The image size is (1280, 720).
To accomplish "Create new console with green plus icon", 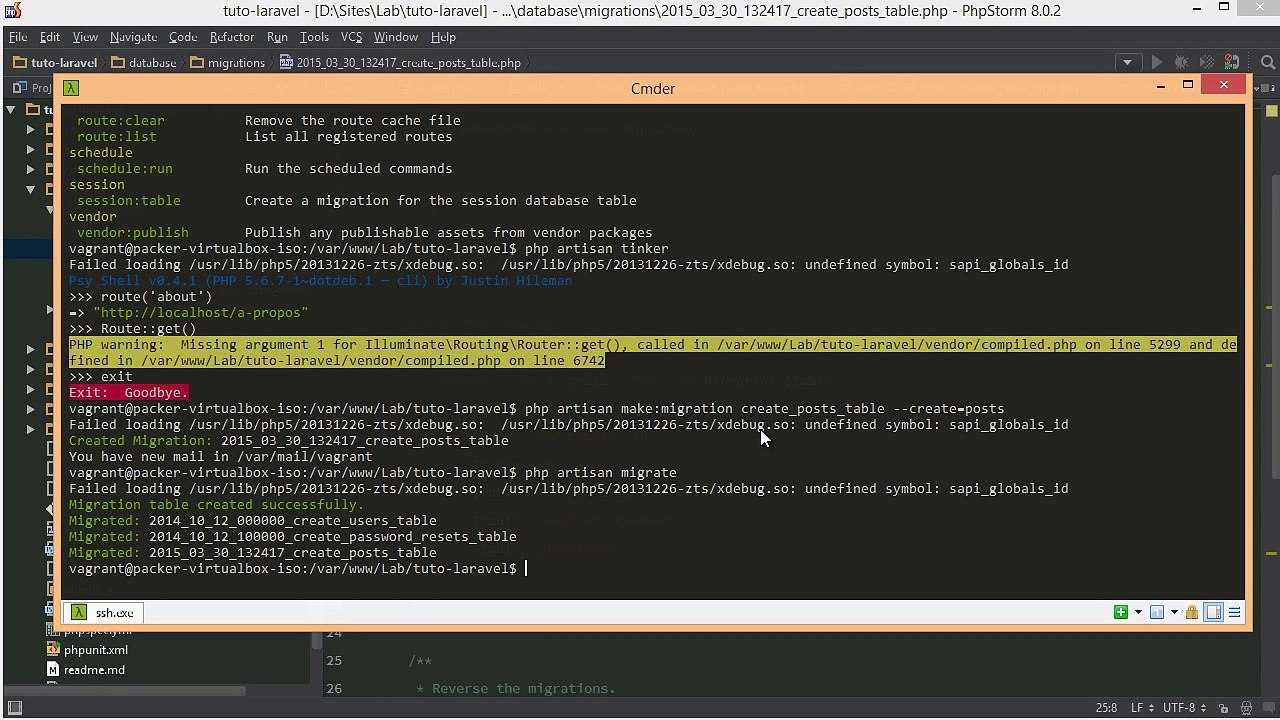I will (x=1121, y=612).
